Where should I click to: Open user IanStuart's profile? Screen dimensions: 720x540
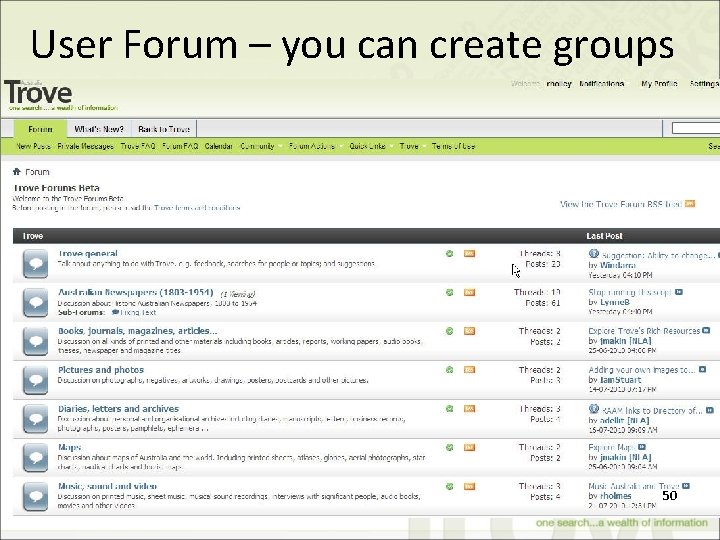pos(620,380)
